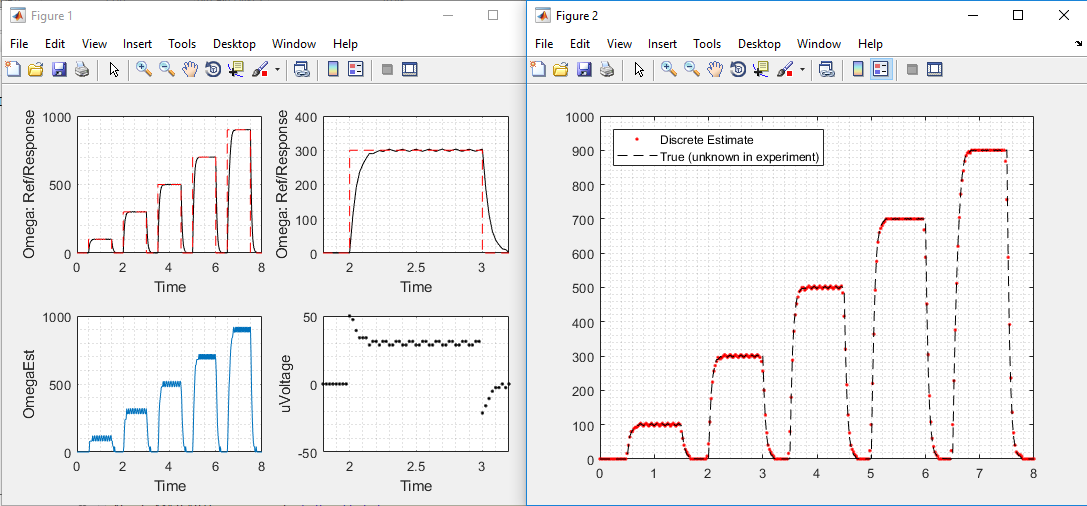Toggle Insert Colorbar in Figure 1 toolbar
This screenshot has height=506, width=1087.
[x=333, y=69]
